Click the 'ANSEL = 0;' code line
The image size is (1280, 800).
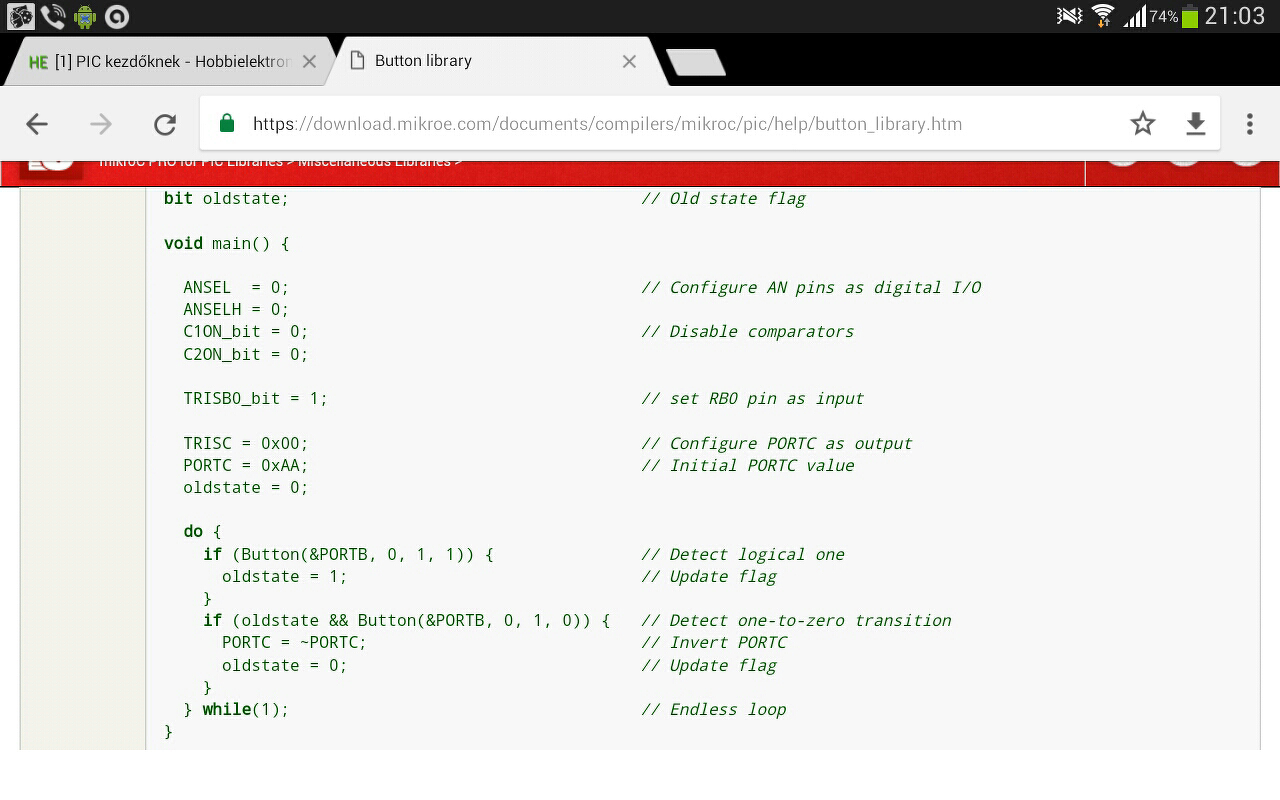(x=236, y=287)
